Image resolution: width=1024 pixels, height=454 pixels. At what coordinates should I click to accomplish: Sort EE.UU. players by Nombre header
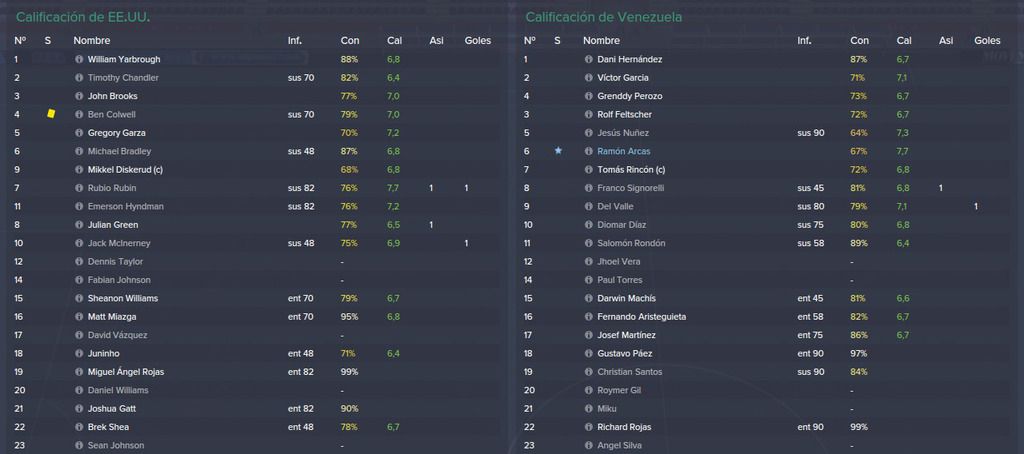pyautogui.click(x=91, y=41)
